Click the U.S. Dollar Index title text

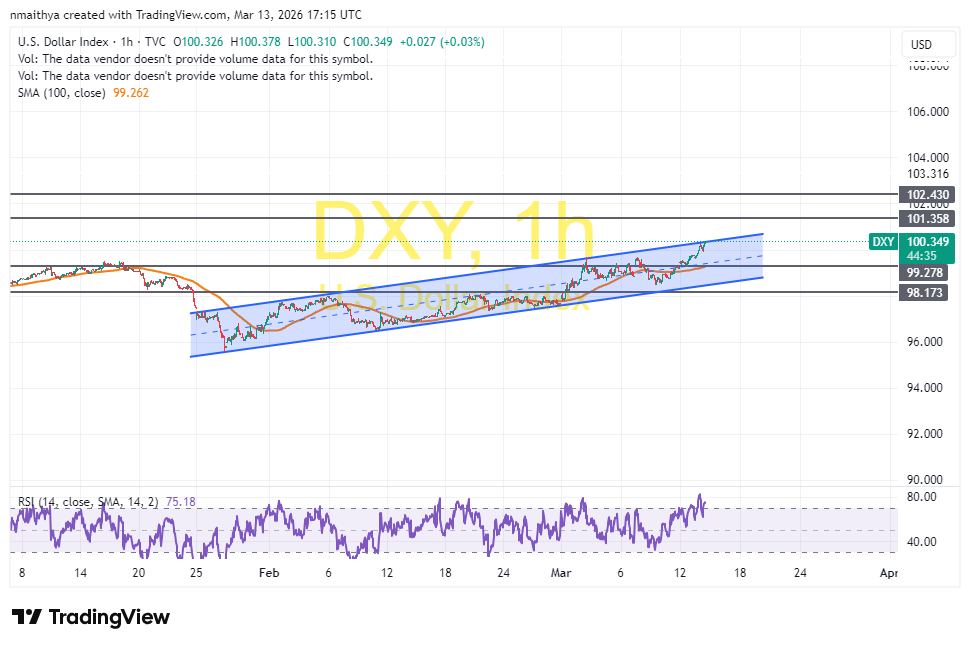pyautogui.click(x=63, y=42)
